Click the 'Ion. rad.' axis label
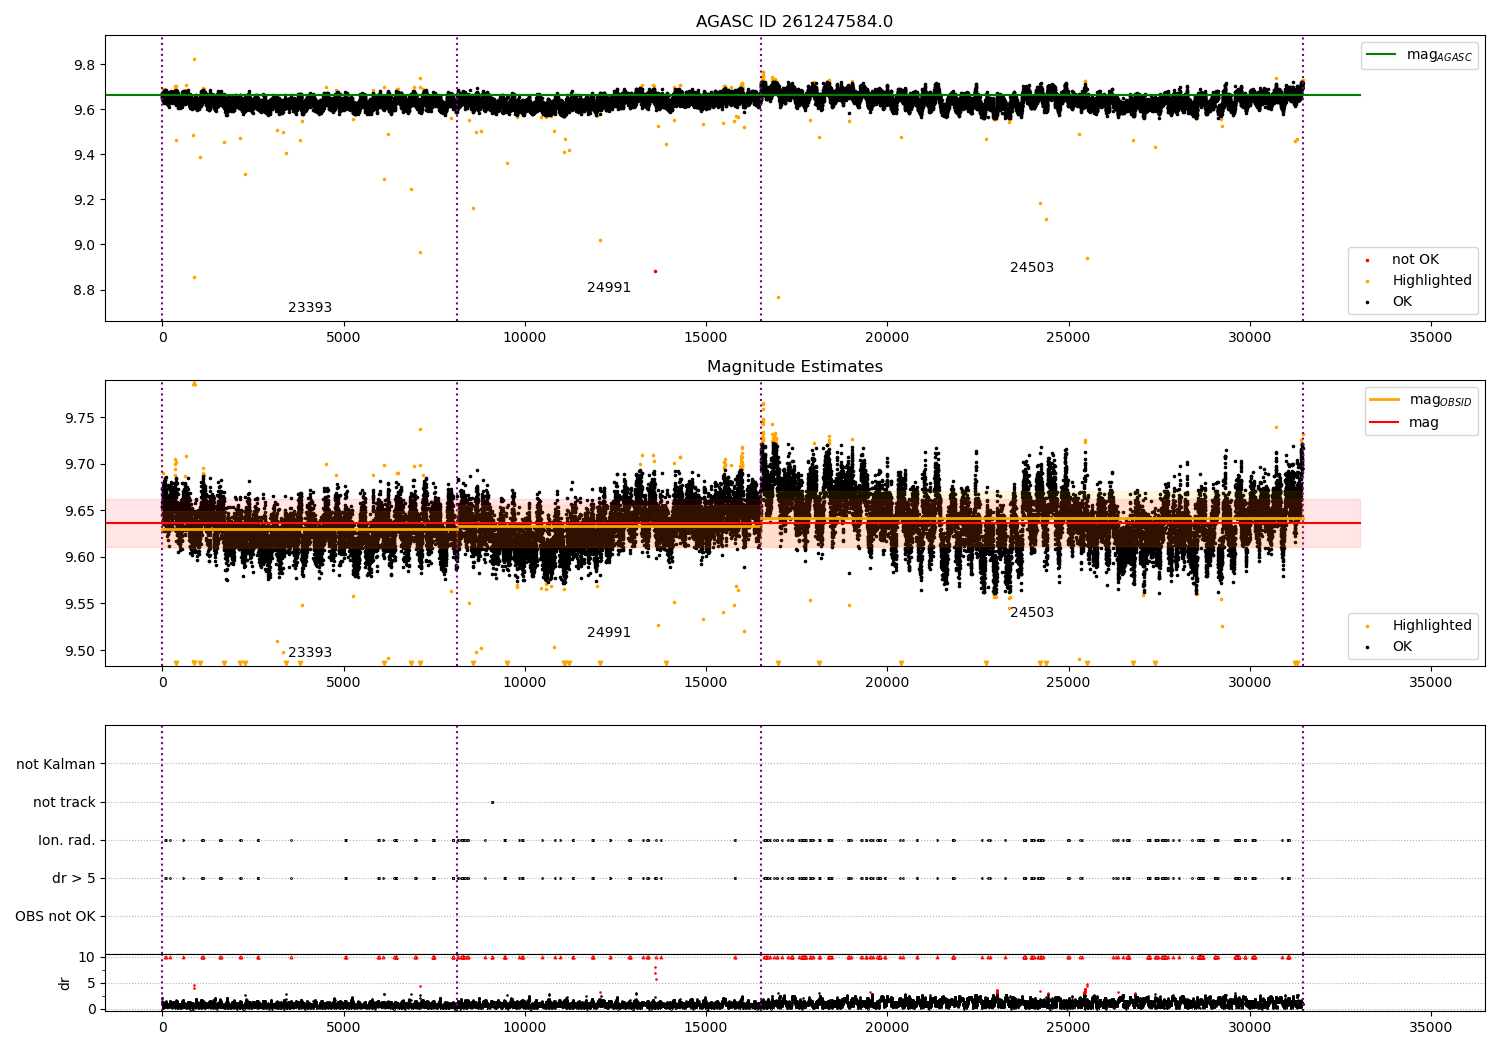This screenshot has width=1500, height=1050. click(x=67, y=841)
